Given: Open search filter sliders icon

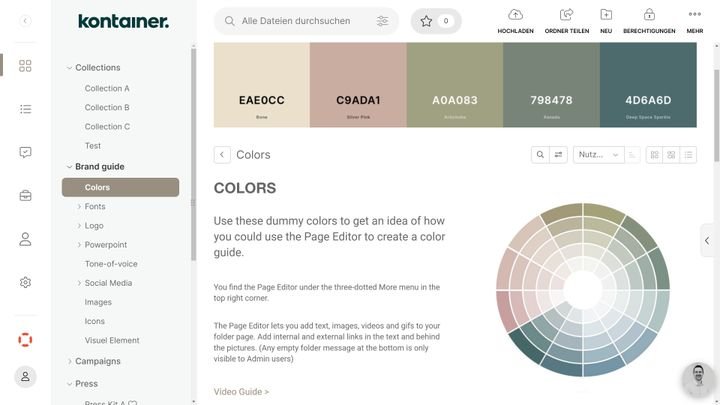Looking at the screenshot, I should click(382, 21).
